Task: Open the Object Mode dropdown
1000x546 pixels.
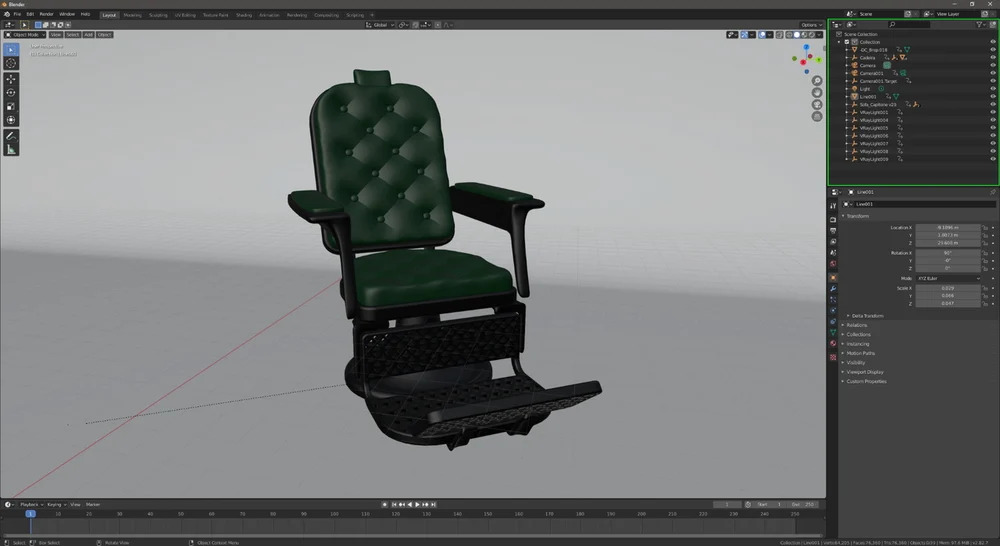Action: coord(26,34)
